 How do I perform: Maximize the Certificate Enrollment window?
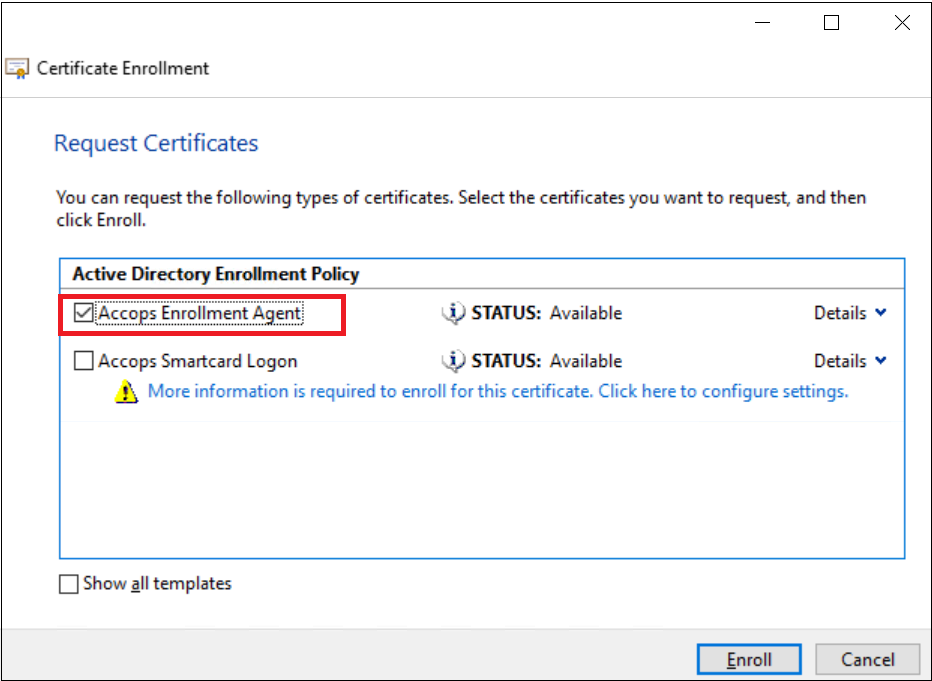tap(832, 23)
